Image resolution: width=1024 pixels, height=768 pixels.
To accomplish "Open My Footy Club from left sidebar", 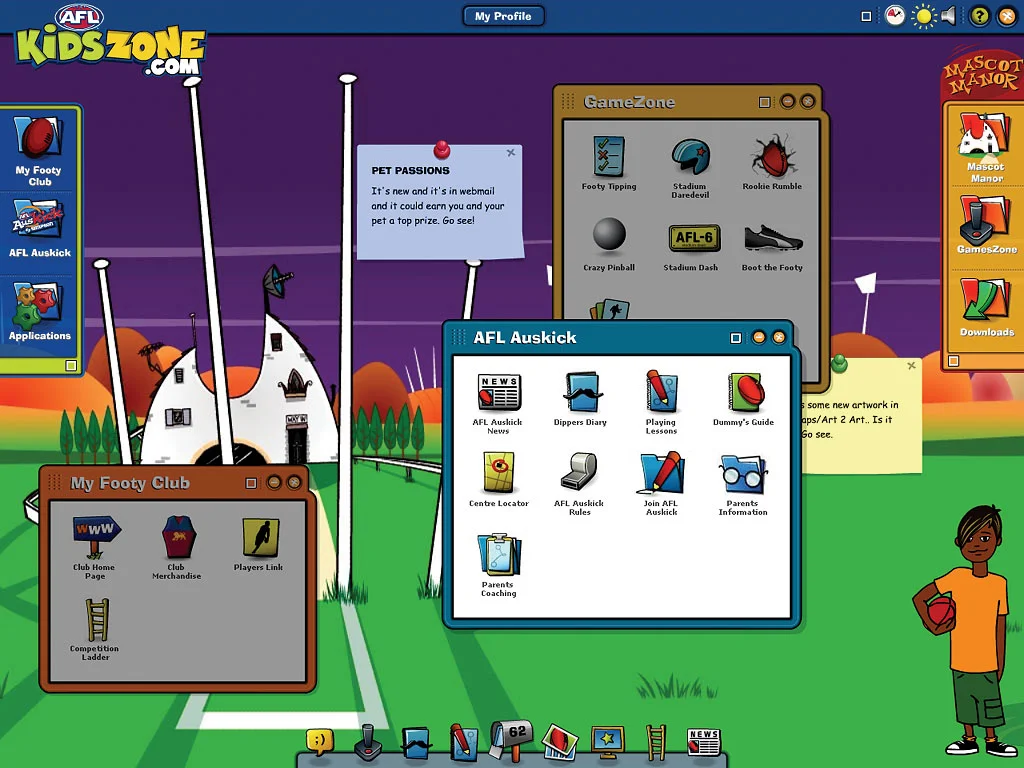I will pos(39,151).
